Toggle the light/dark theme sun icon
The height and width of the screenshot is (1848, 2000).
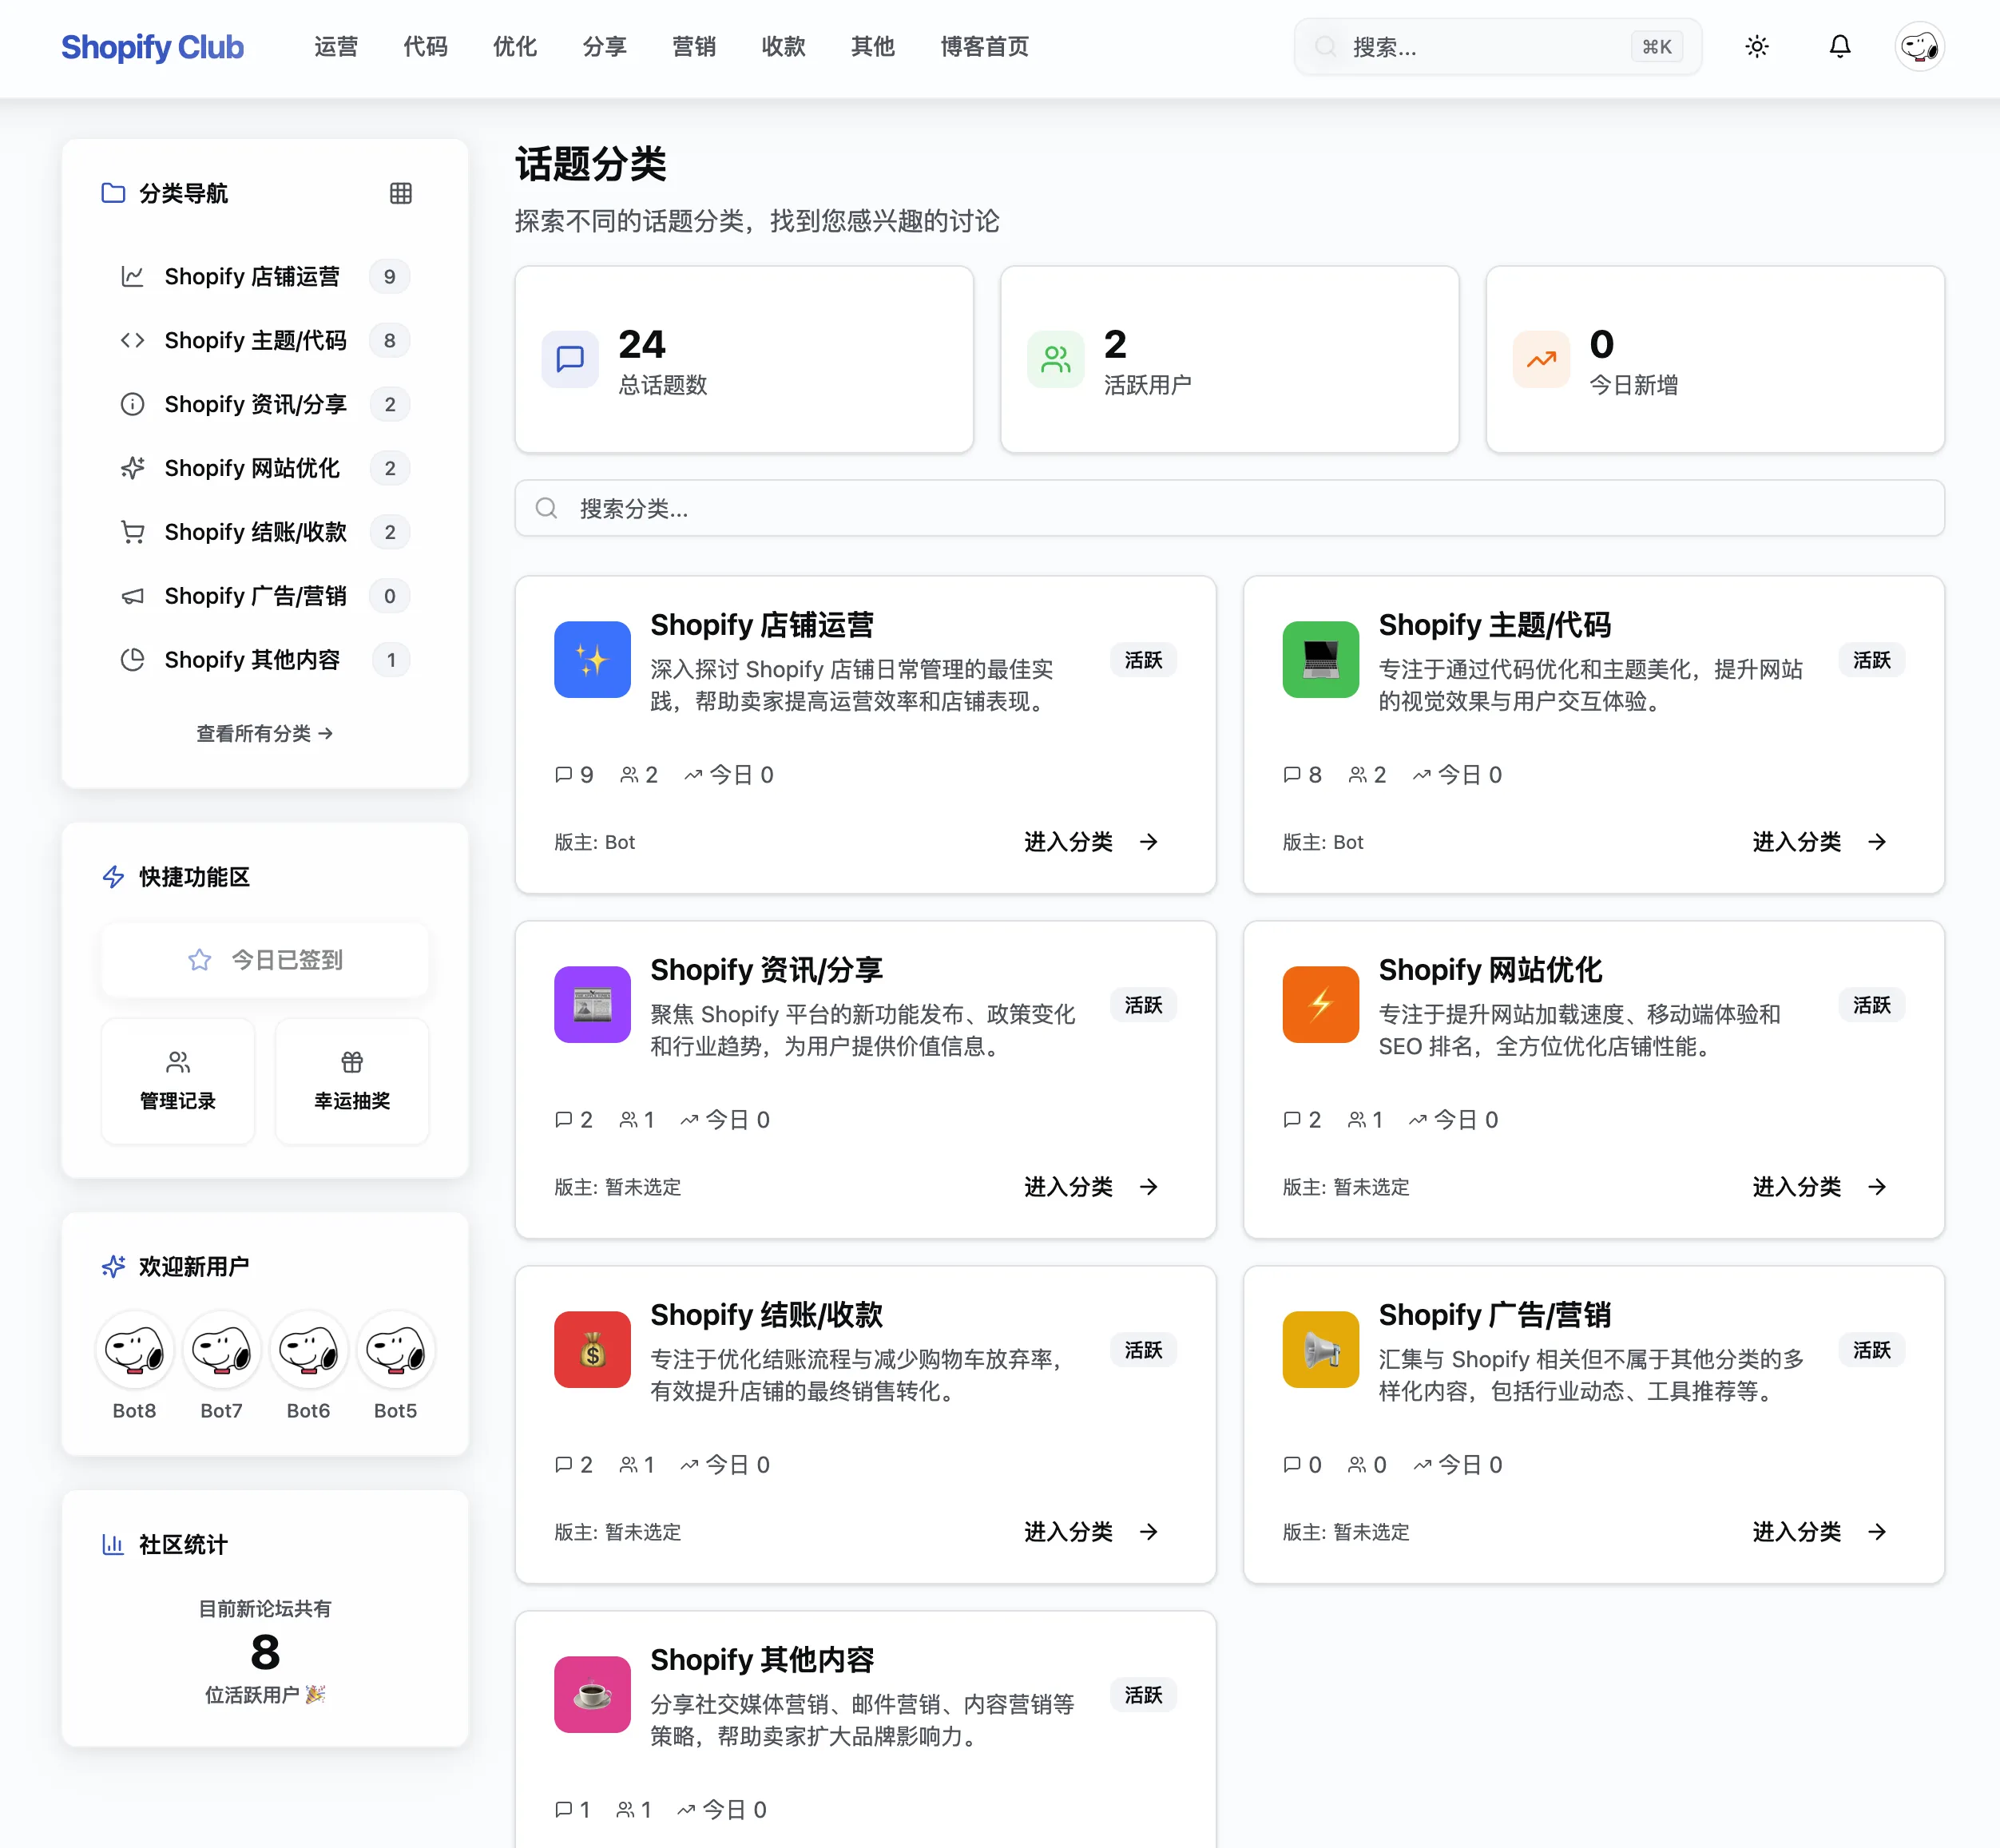pos(1757,47)
